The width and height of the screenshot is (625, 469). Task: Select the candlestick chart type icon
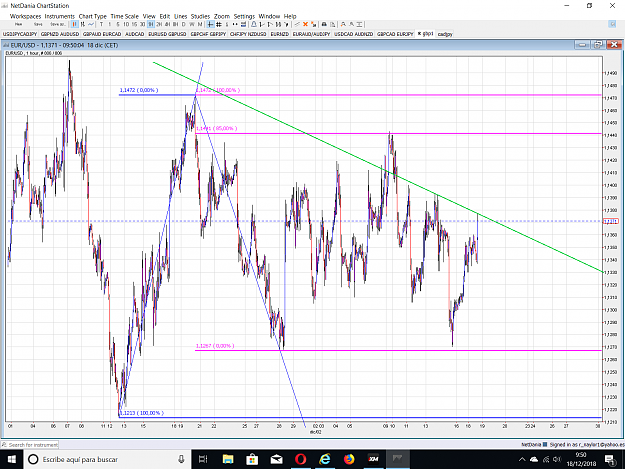74,24
